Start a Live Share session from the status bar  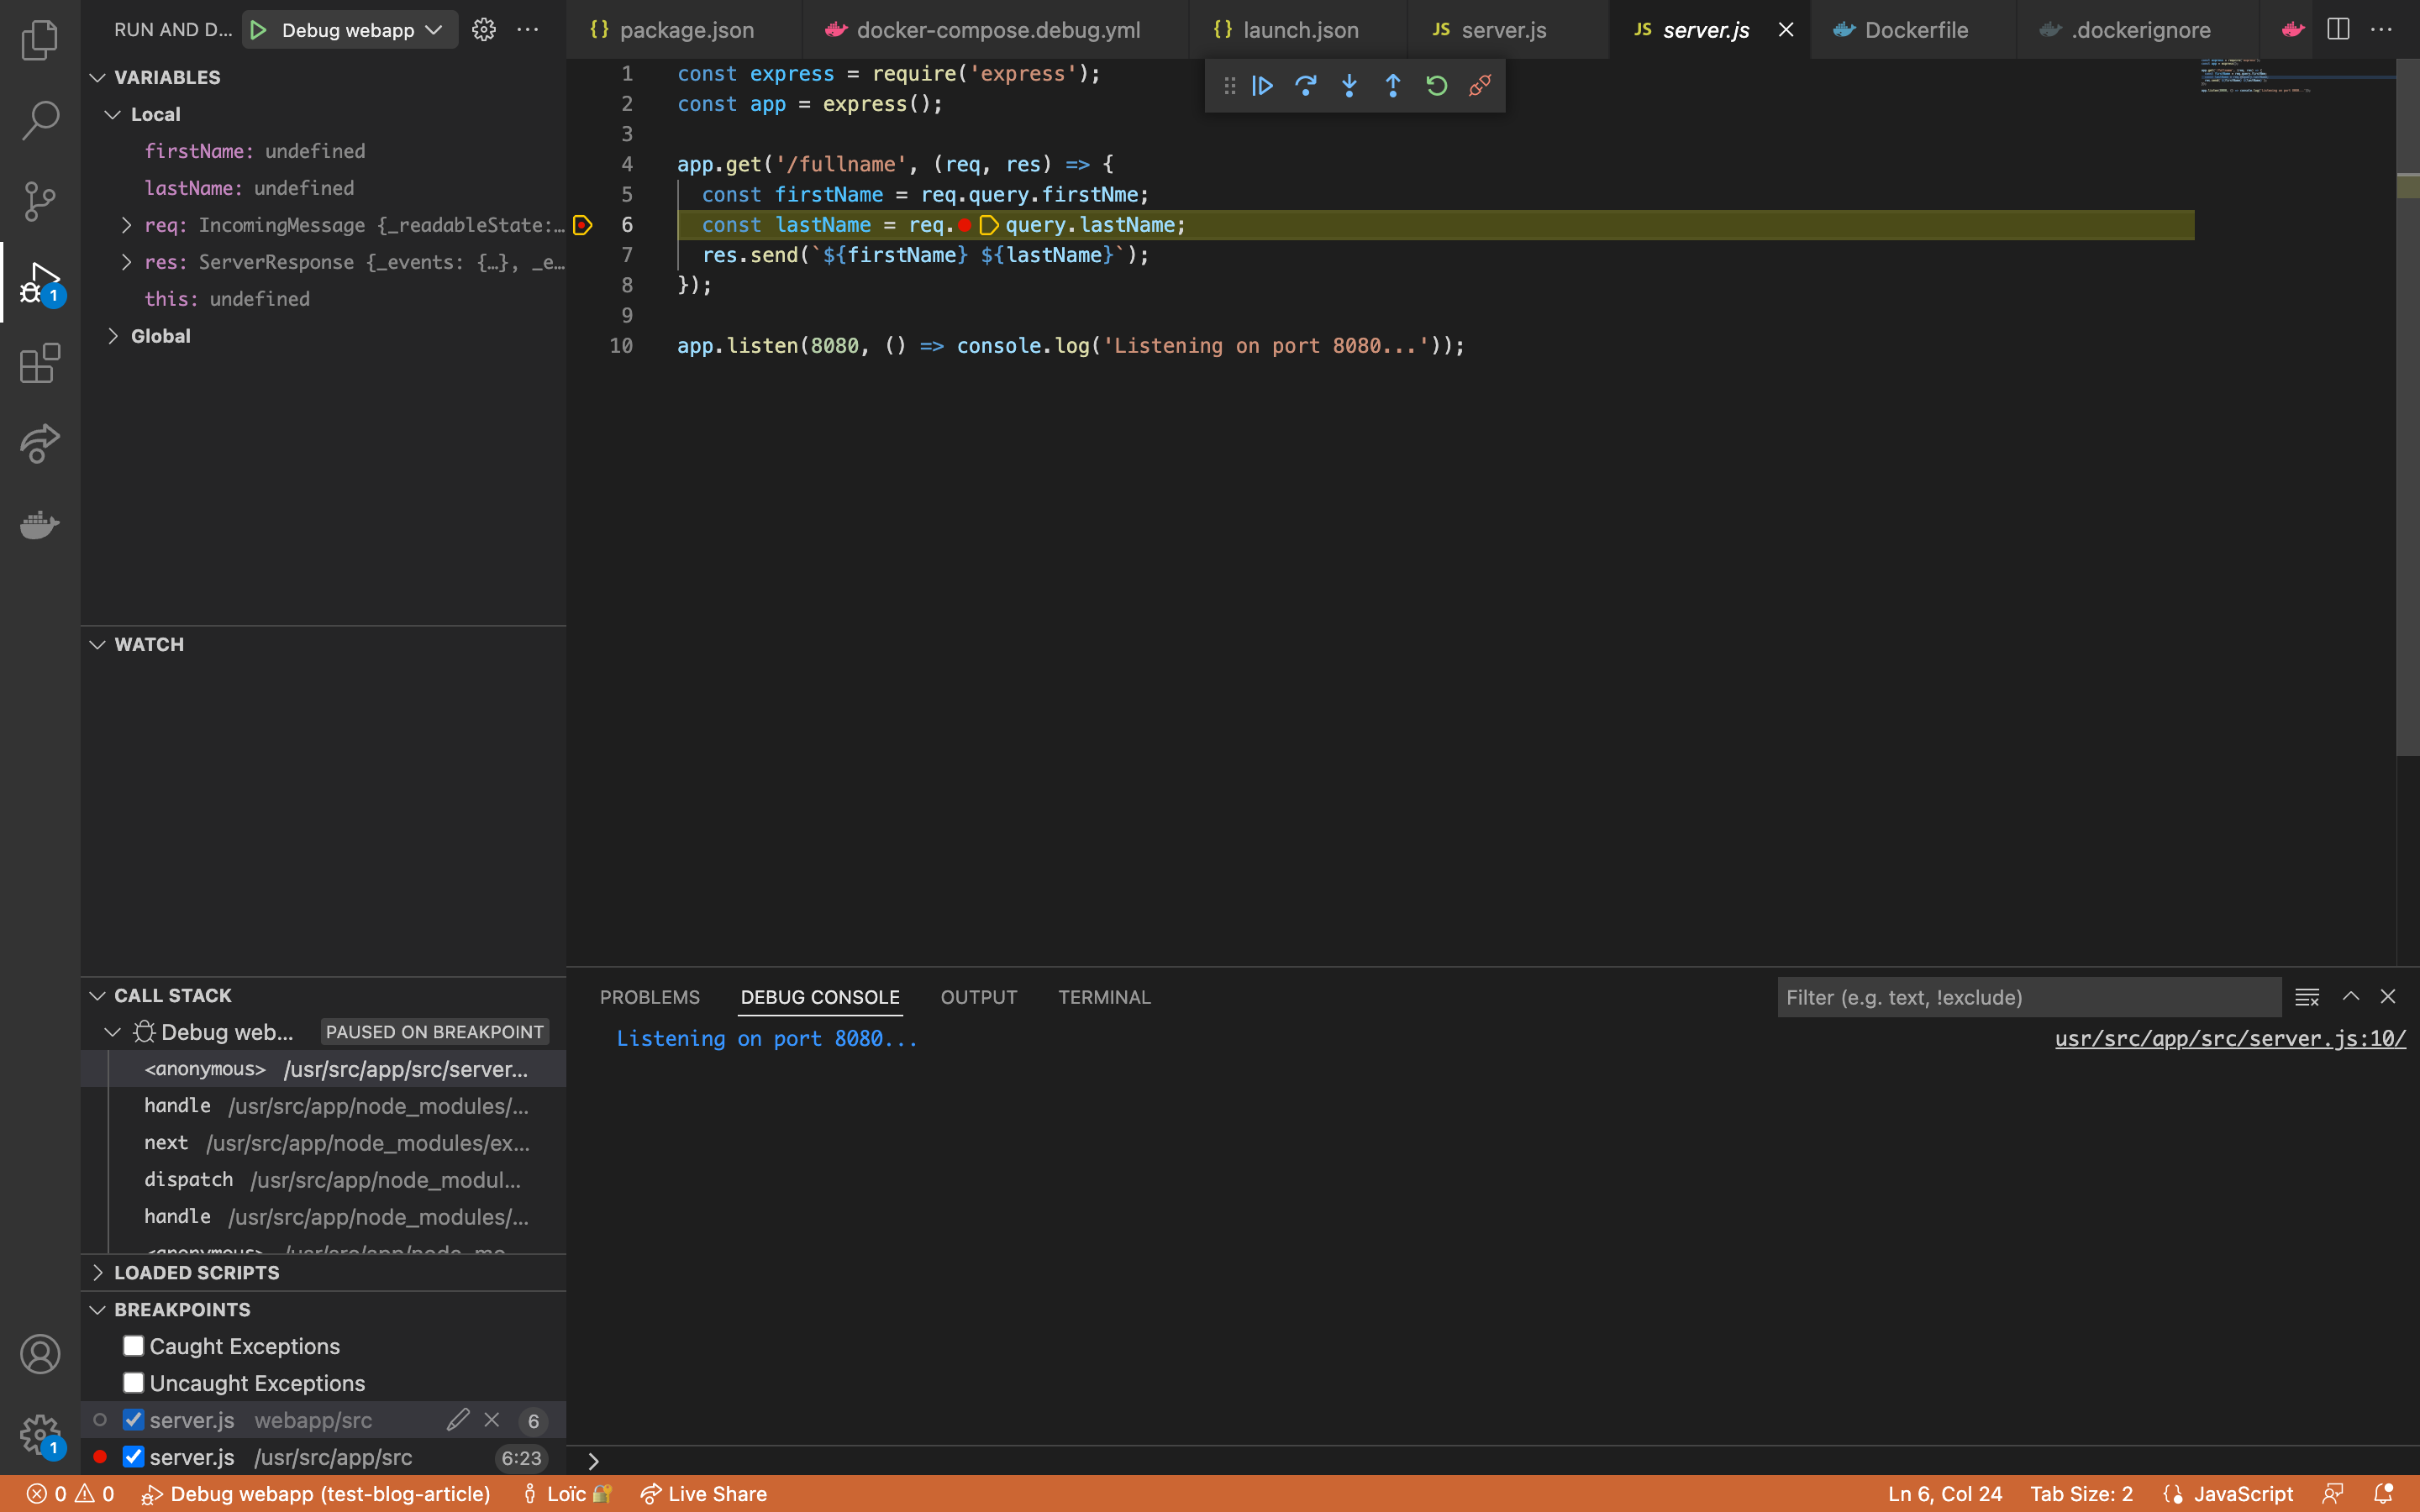coord(703,1493)
